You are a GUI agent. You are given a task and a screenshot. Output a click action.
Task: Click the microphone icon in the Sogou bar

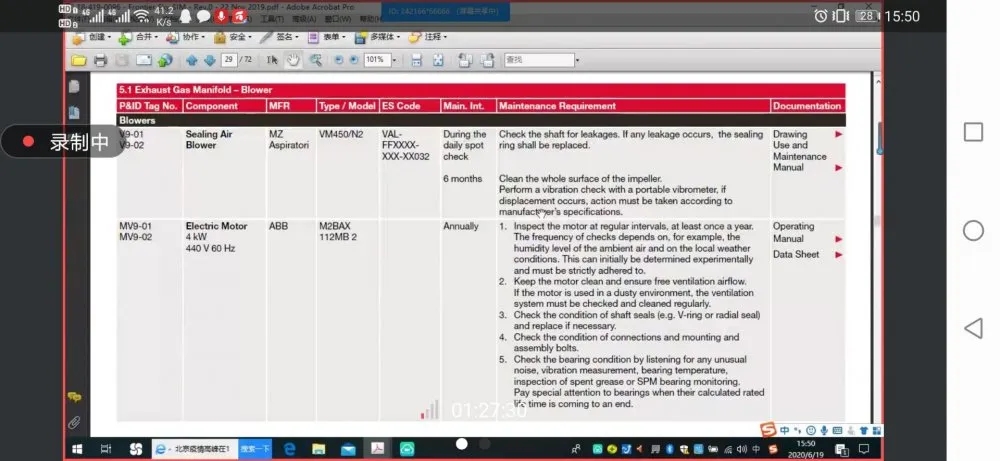coord(824,430)
